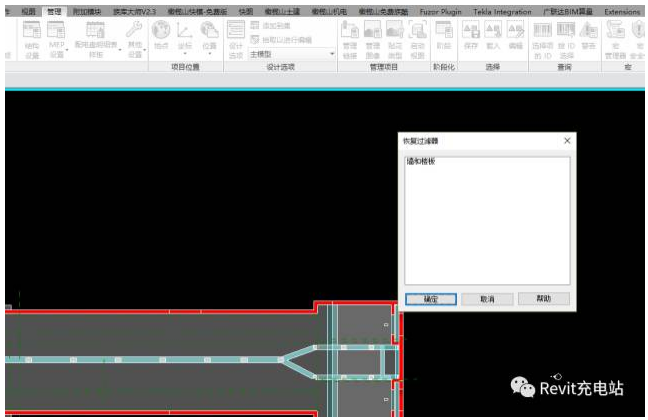This screenshot has width=648, height=420.
Task: Open the Main Model (主模型) combo box
Action: [292, 54]
